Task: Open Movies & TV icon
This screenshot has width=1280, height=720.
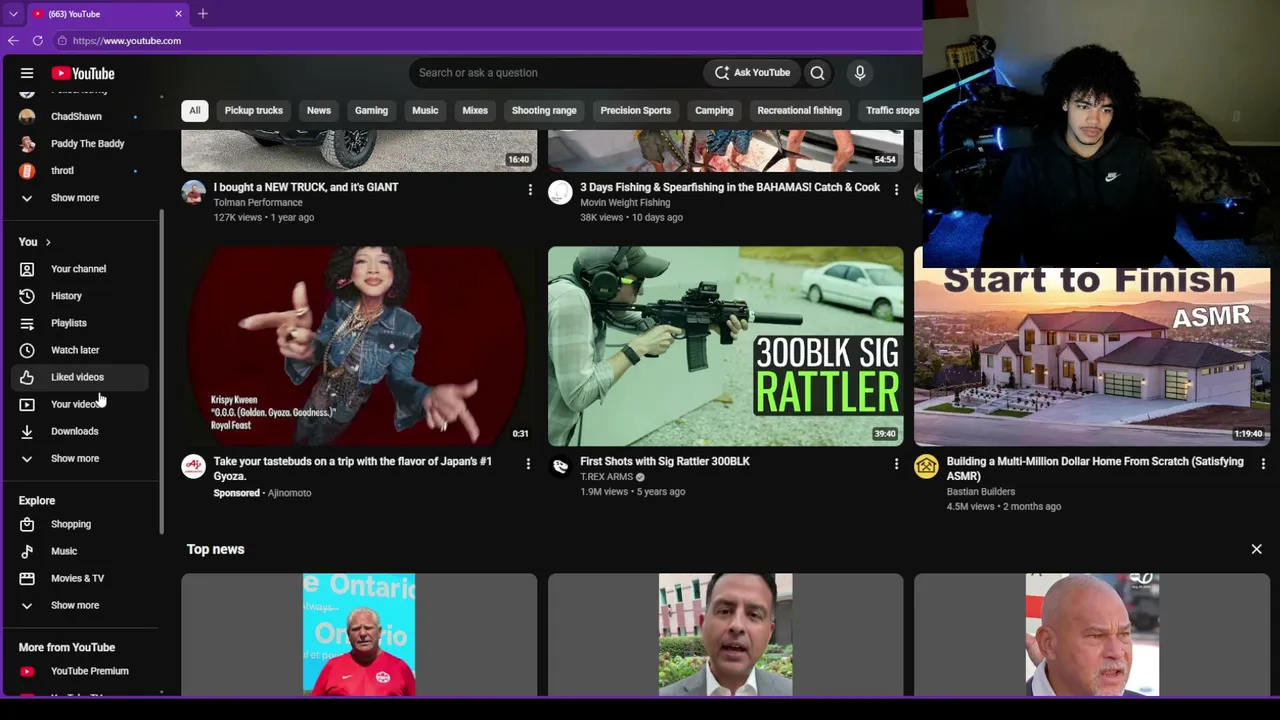Action: point(27,578)
